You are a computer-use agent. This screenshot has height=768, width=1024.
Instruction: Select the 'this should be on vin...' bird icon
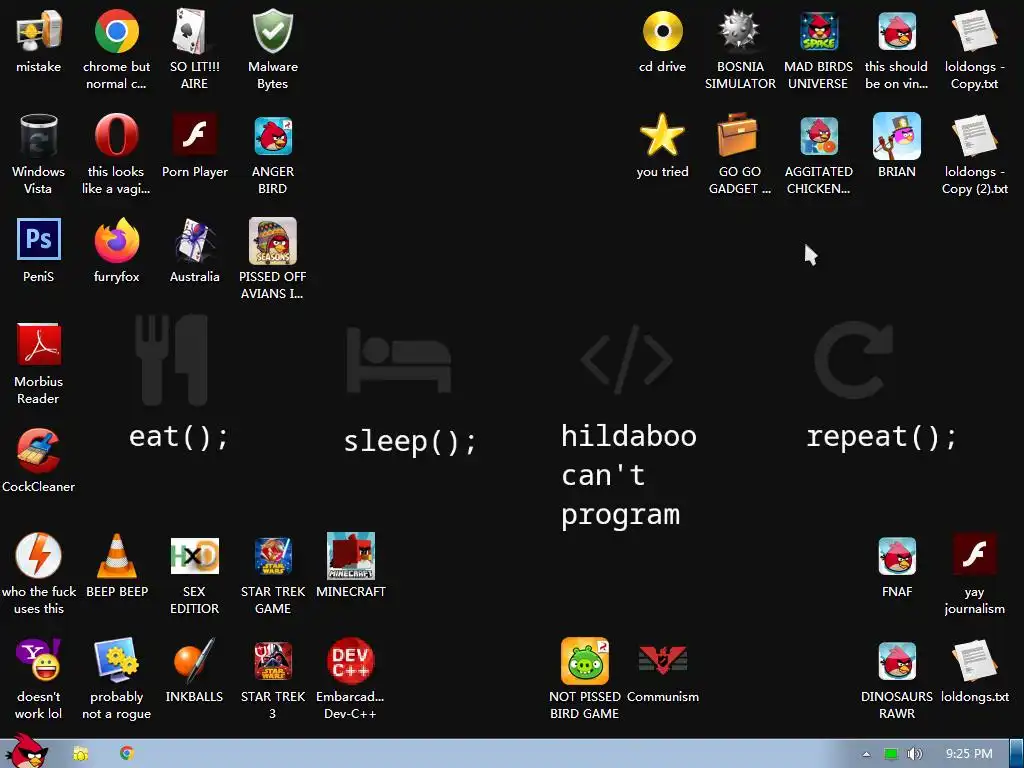coord(897,31)
